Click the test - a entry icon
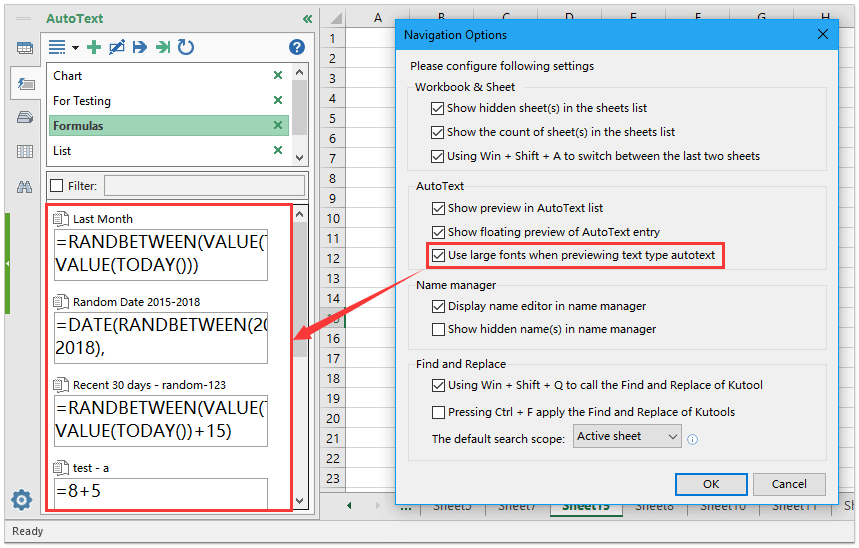 point(60,467)
